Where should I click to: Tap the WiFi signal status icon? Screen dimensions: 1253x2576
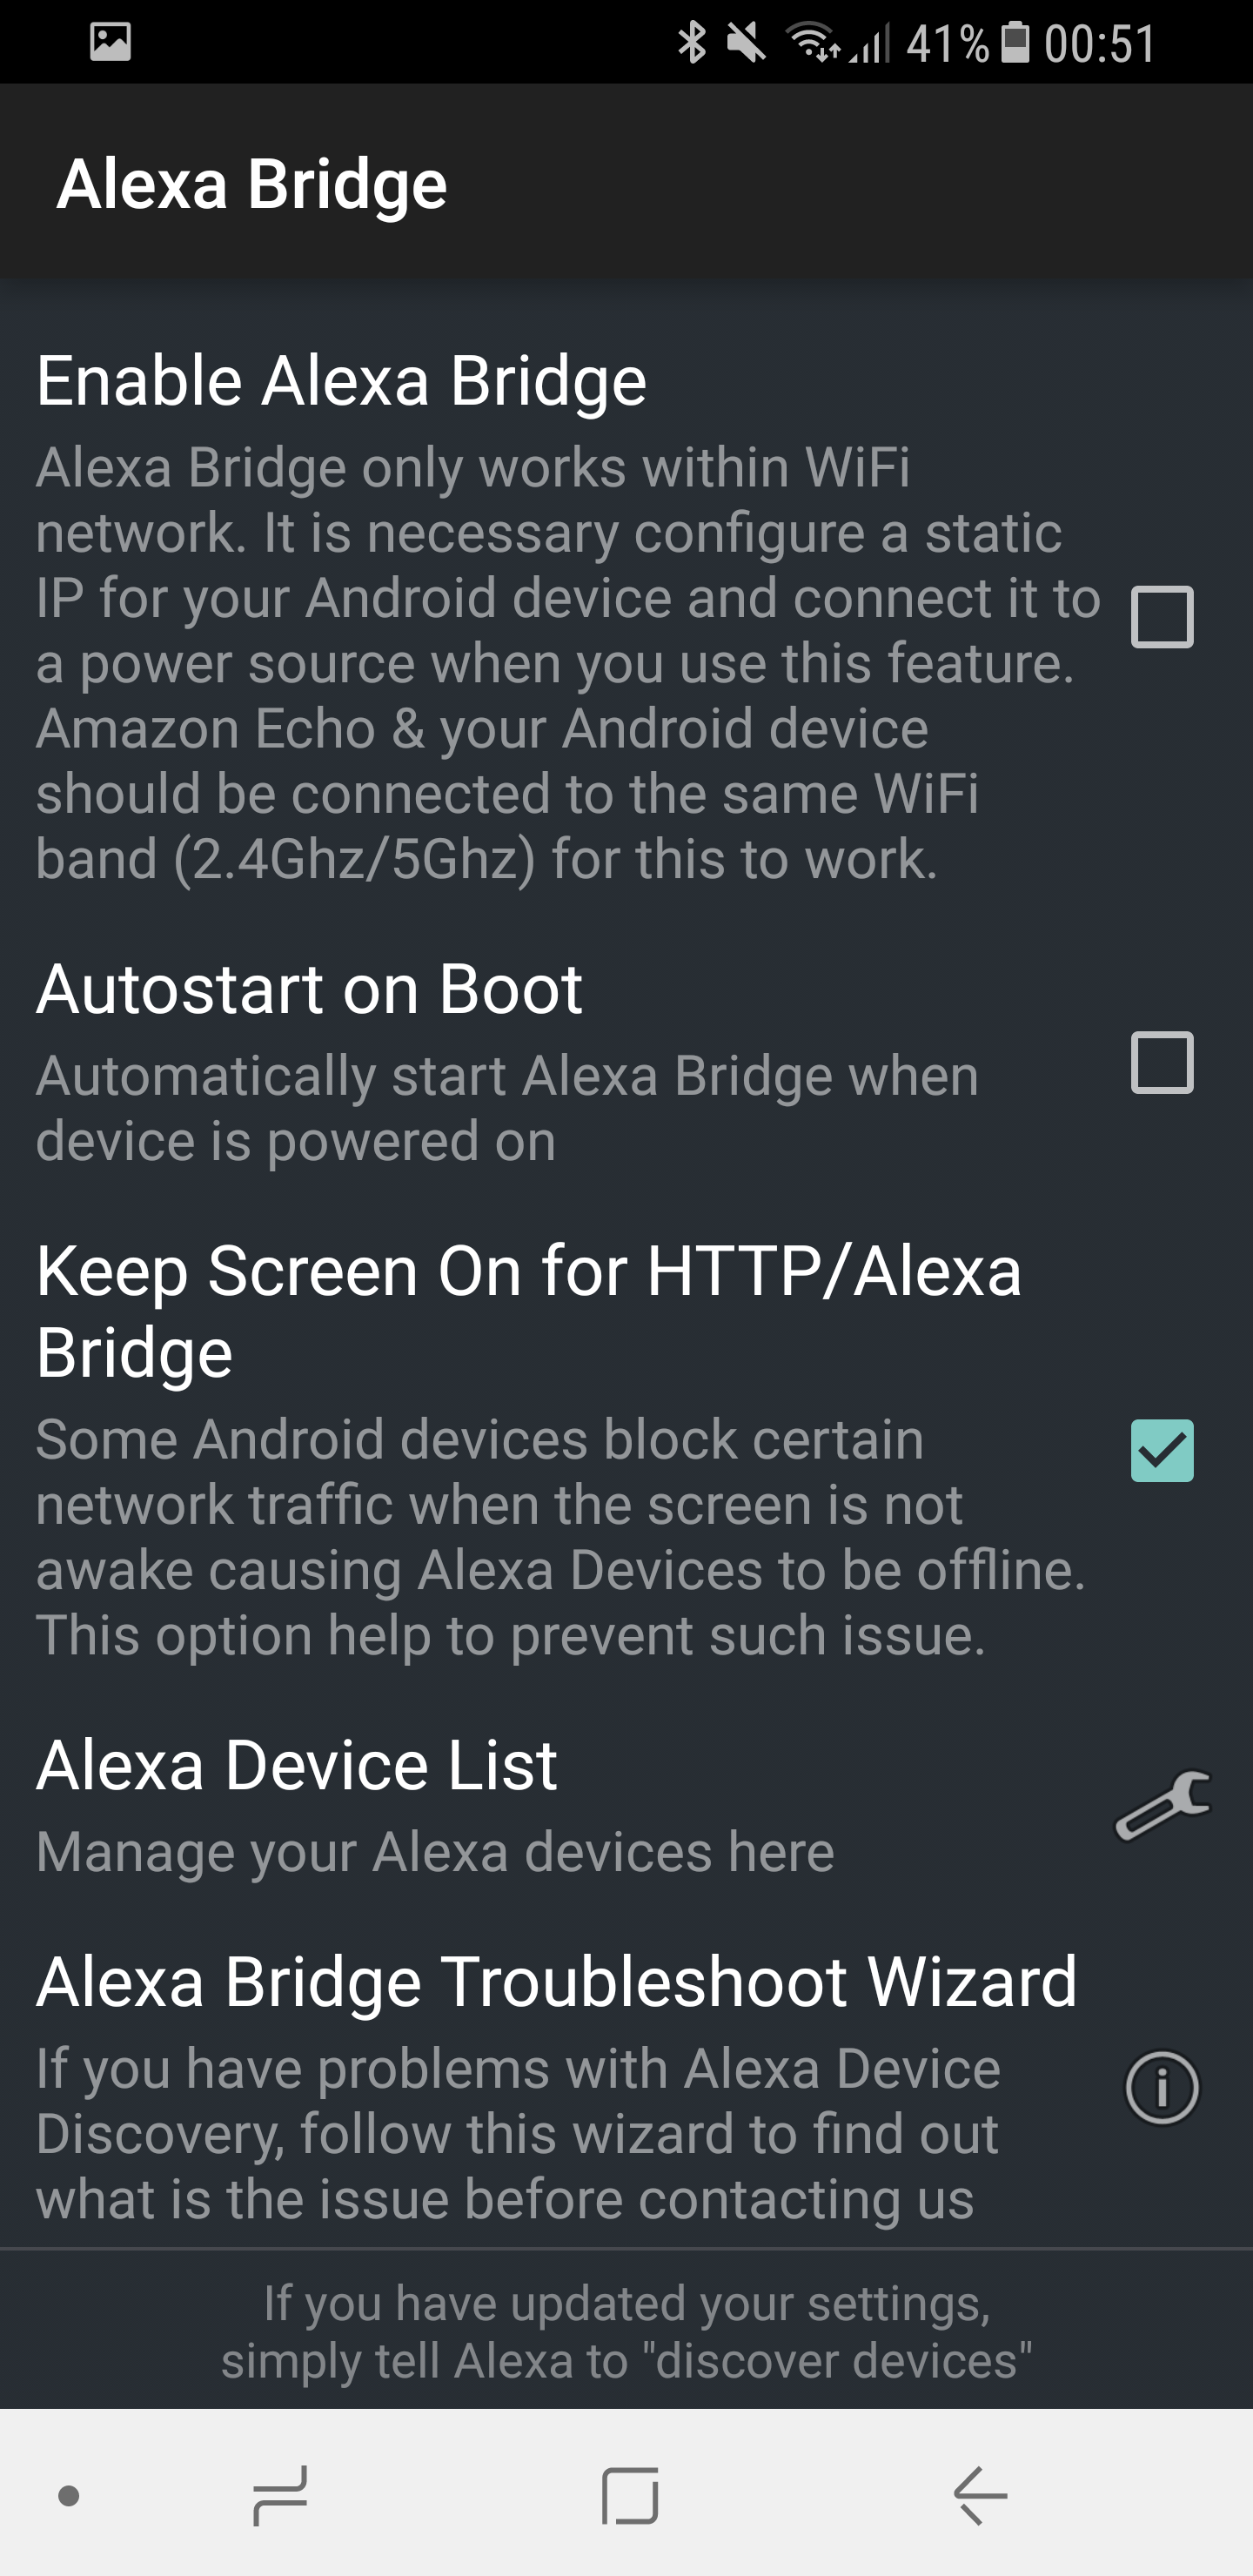pyautogui.click(x=812, y=43)
